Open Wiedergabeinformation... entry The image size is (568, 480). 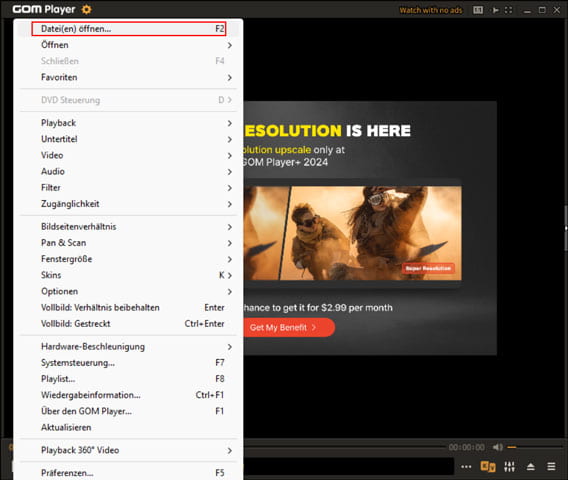pos(129,395)
